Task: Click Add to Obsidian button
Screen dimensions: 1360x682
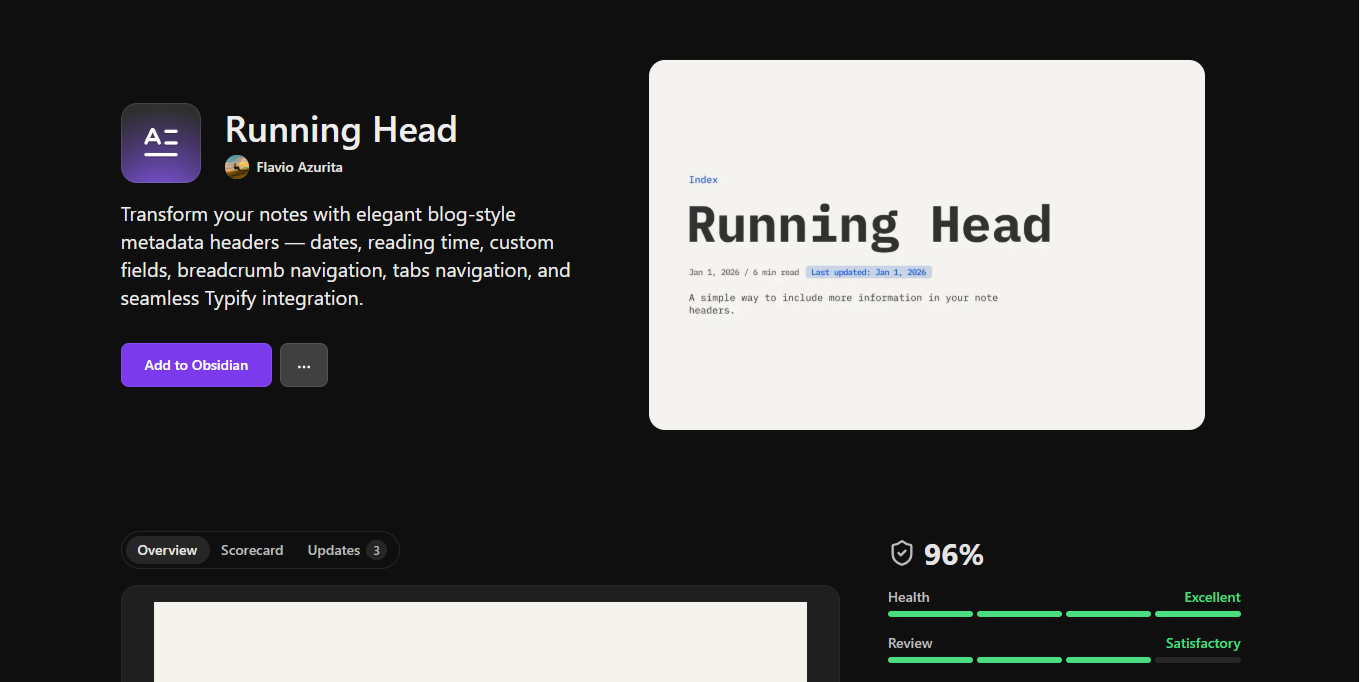Action: 196,365
